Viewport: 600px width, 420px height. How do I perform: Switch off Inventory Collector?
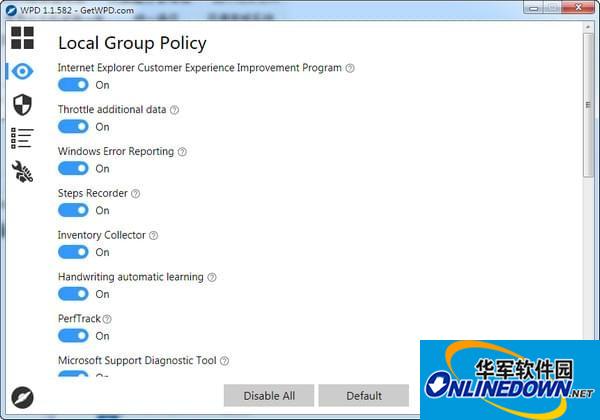pos(73,252)
